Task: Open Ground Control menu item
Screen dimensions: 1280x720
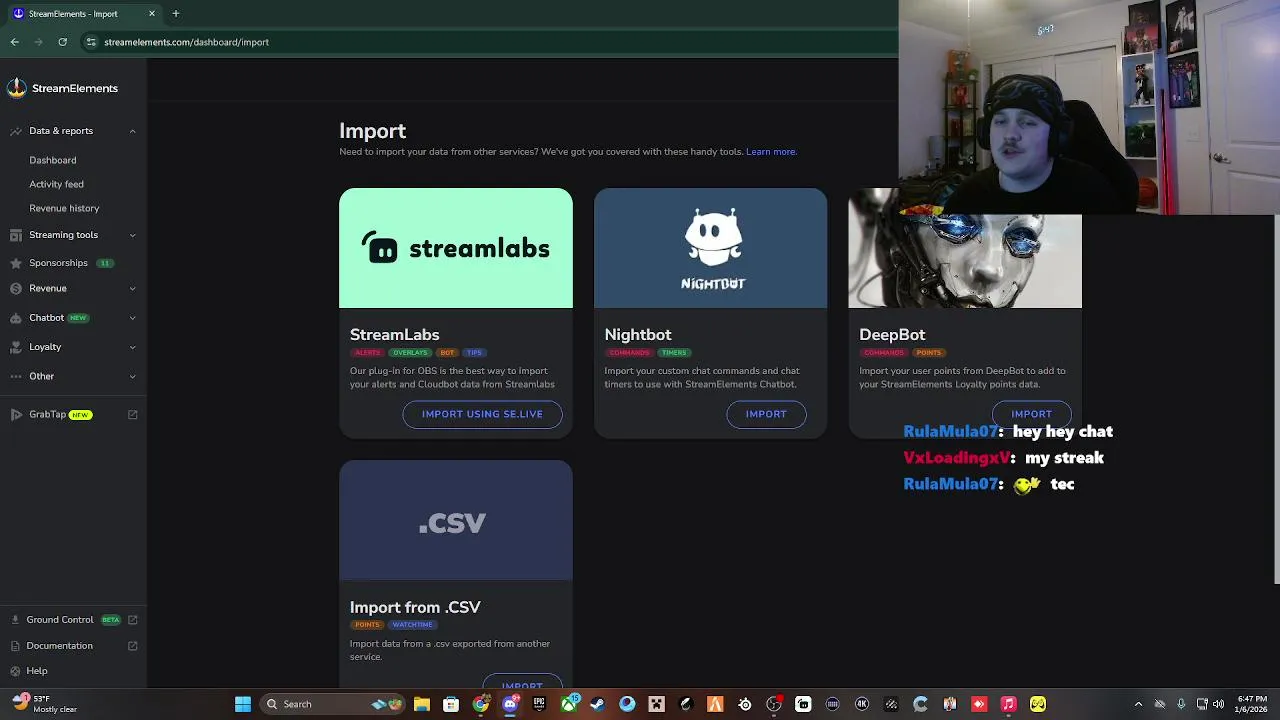Action: [x=60, y=620]
